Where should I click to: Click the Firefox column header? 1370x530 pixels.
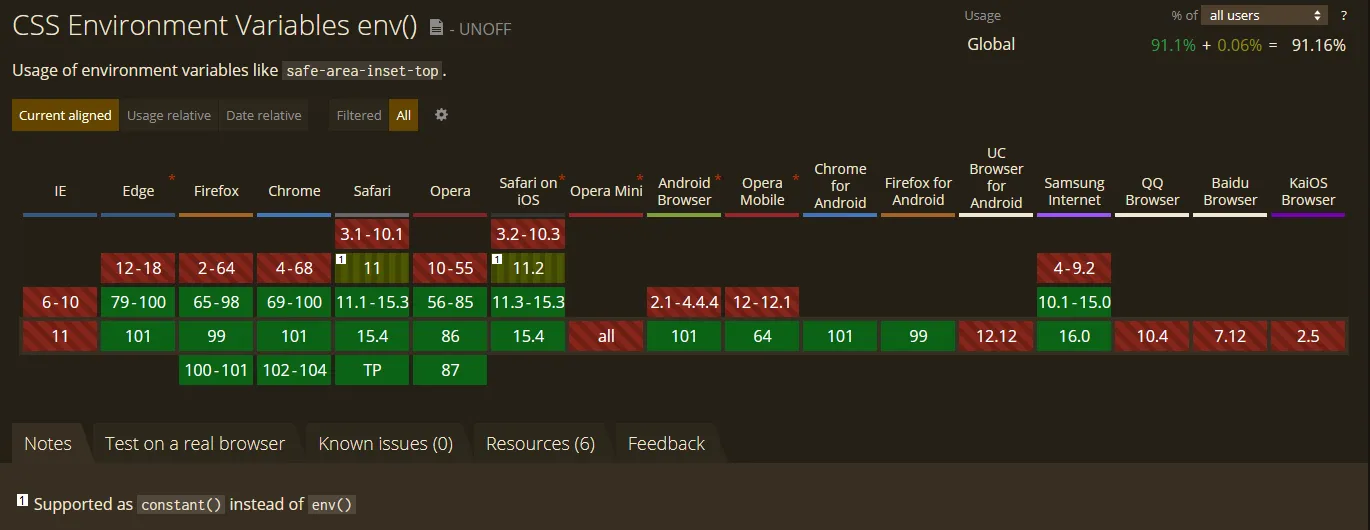click(x=216, y=191)
